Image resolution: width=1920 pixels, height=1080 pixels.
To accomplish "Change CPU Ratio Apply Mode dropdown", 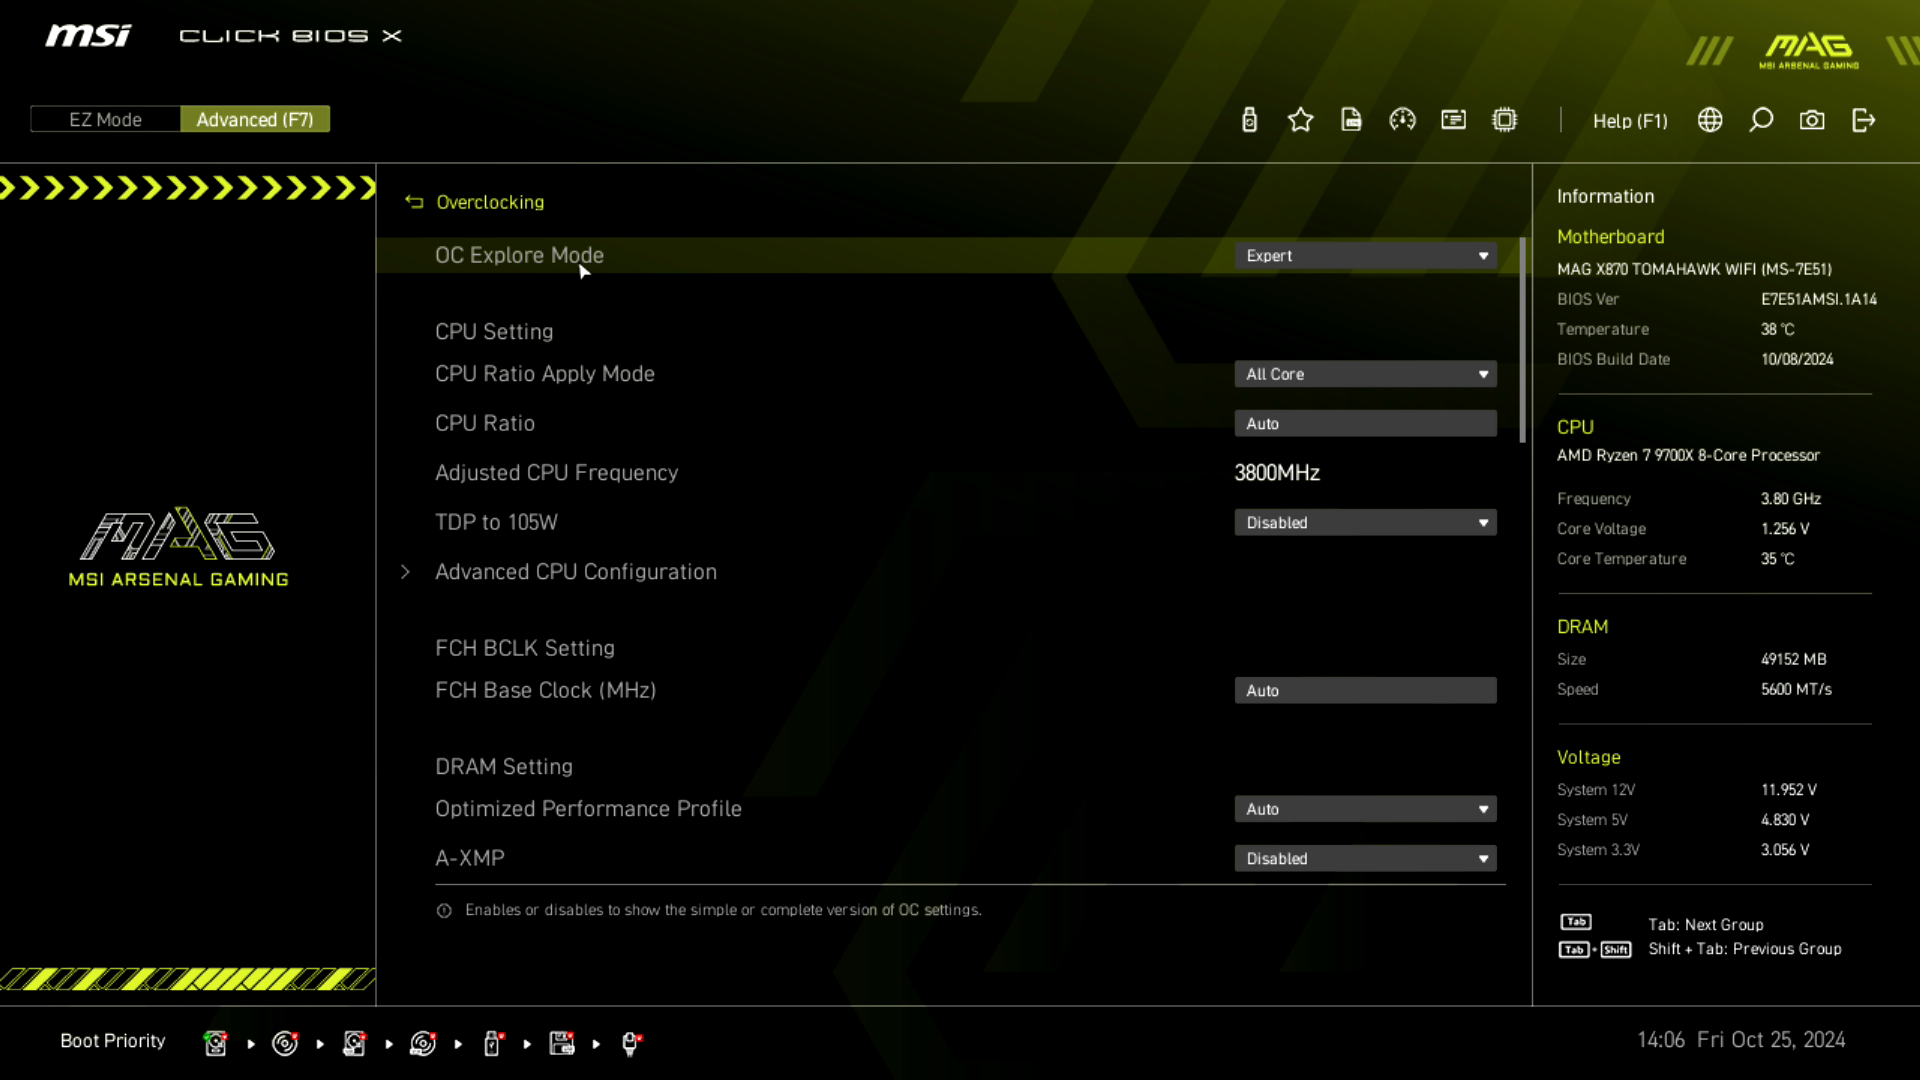I will click(x=1366, y=375).
